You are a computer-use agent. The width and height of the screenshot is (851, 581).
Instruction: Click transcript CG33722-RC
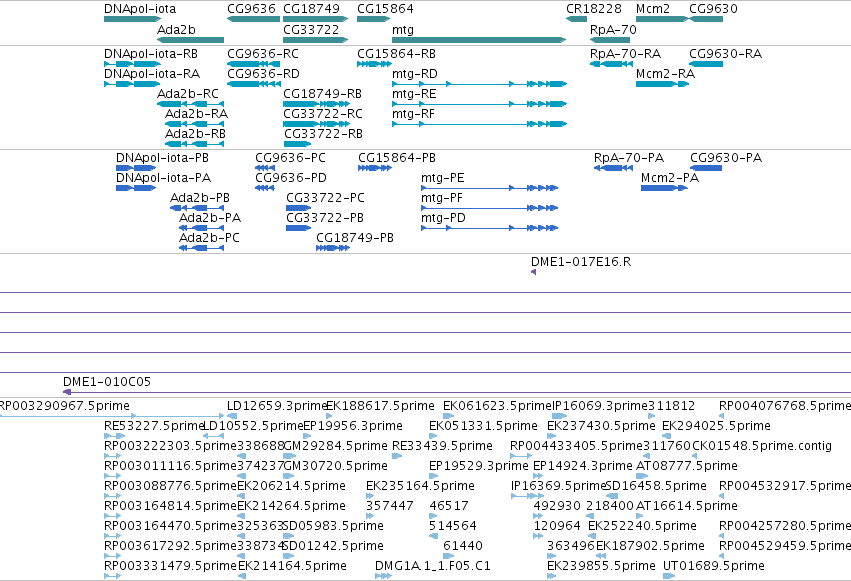(x=323, y=114)
